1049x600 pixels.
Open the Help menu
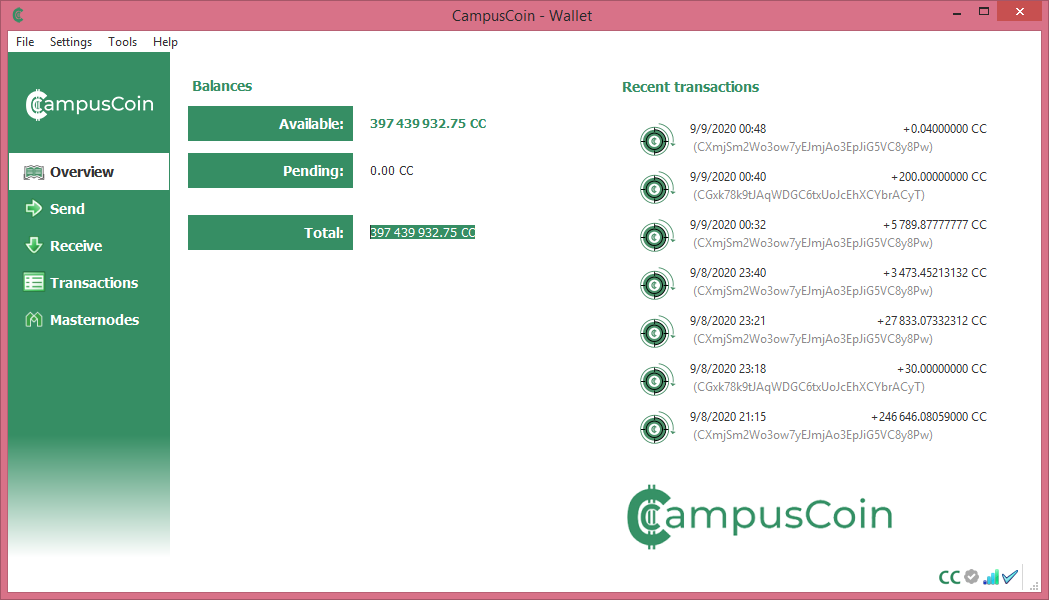[x=165, y=41]
